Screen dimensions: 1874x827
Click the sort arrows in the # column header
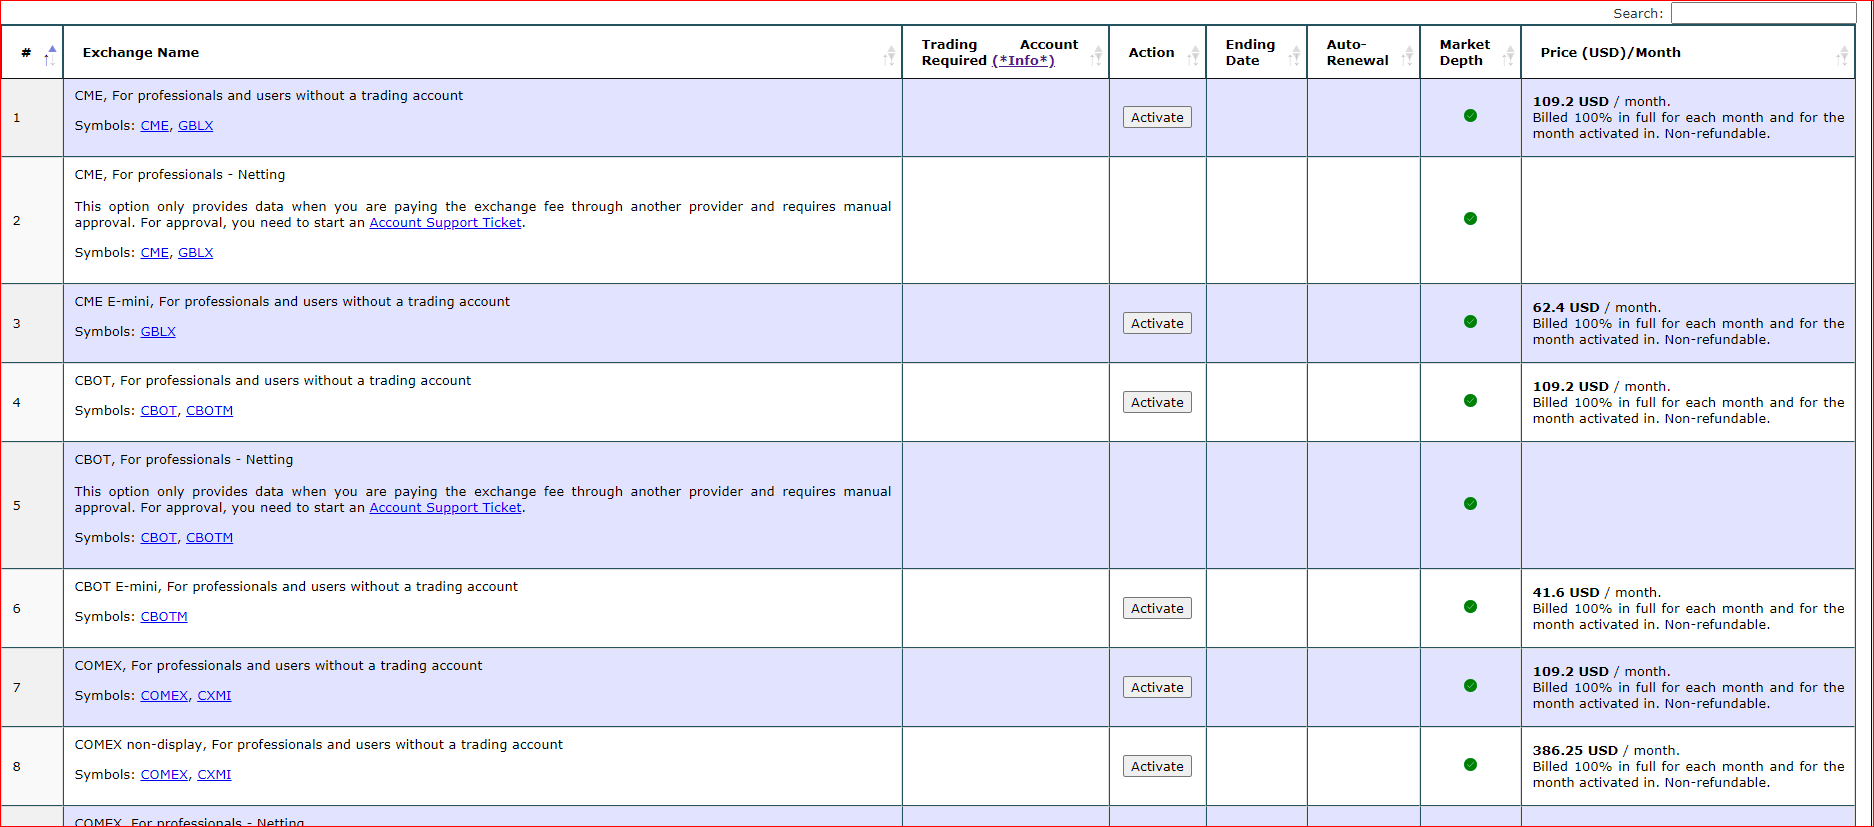(x=50, y=55)
